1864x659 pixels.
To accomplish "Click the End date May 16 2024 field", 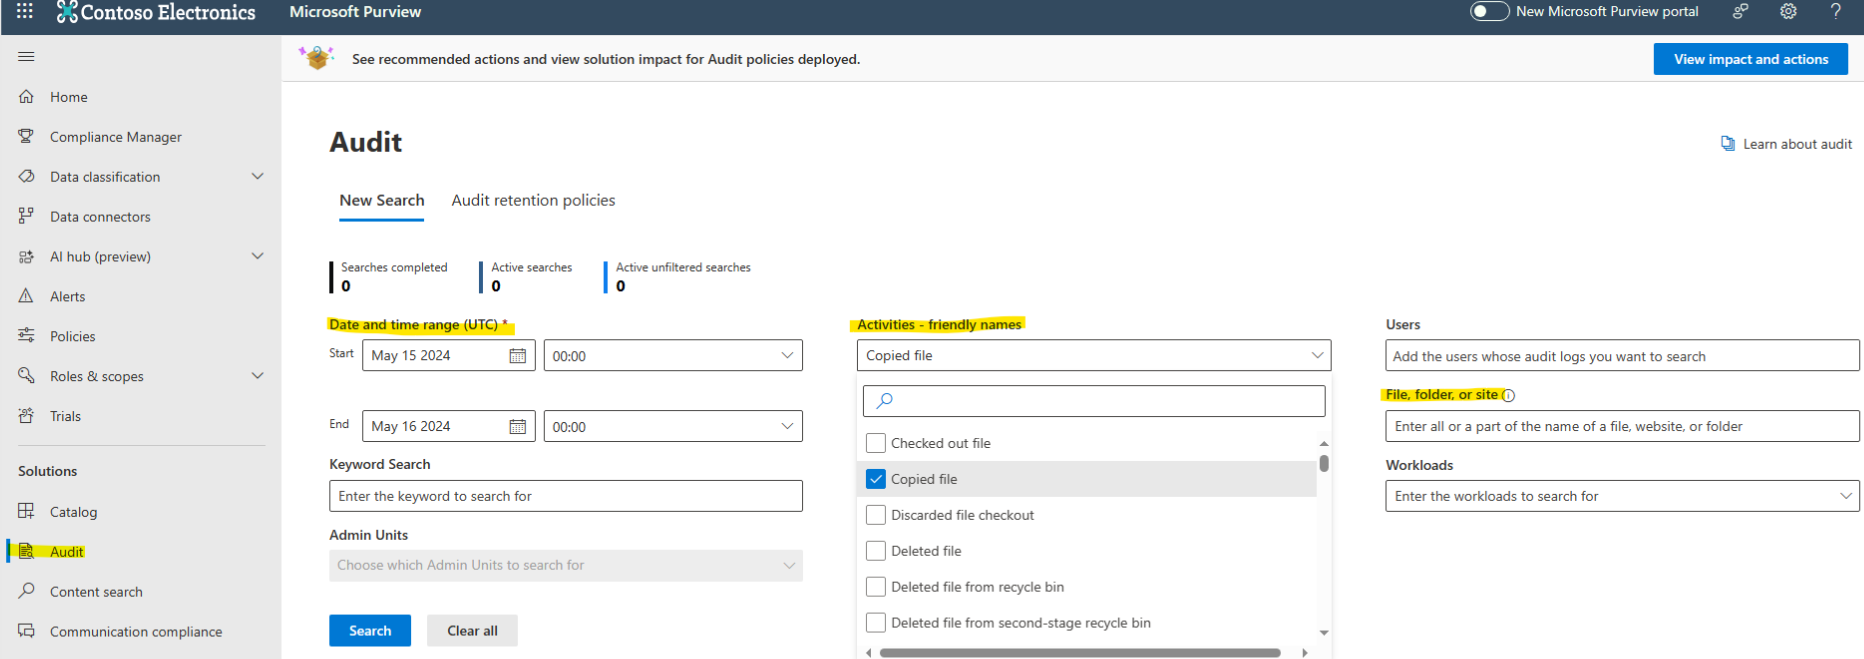I will click(448, 427).
